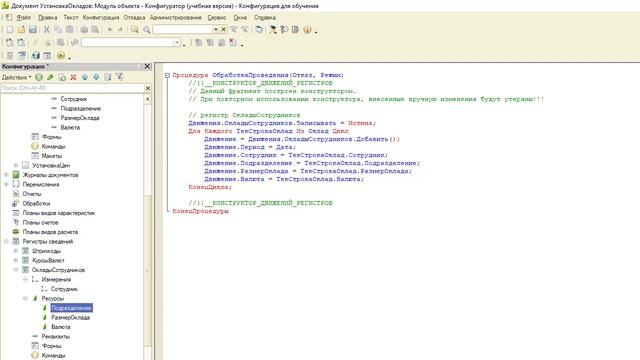This screenshot has width=640, height=360.
Task: Click the print icon in main toolbar
Action: coord(84,29)
